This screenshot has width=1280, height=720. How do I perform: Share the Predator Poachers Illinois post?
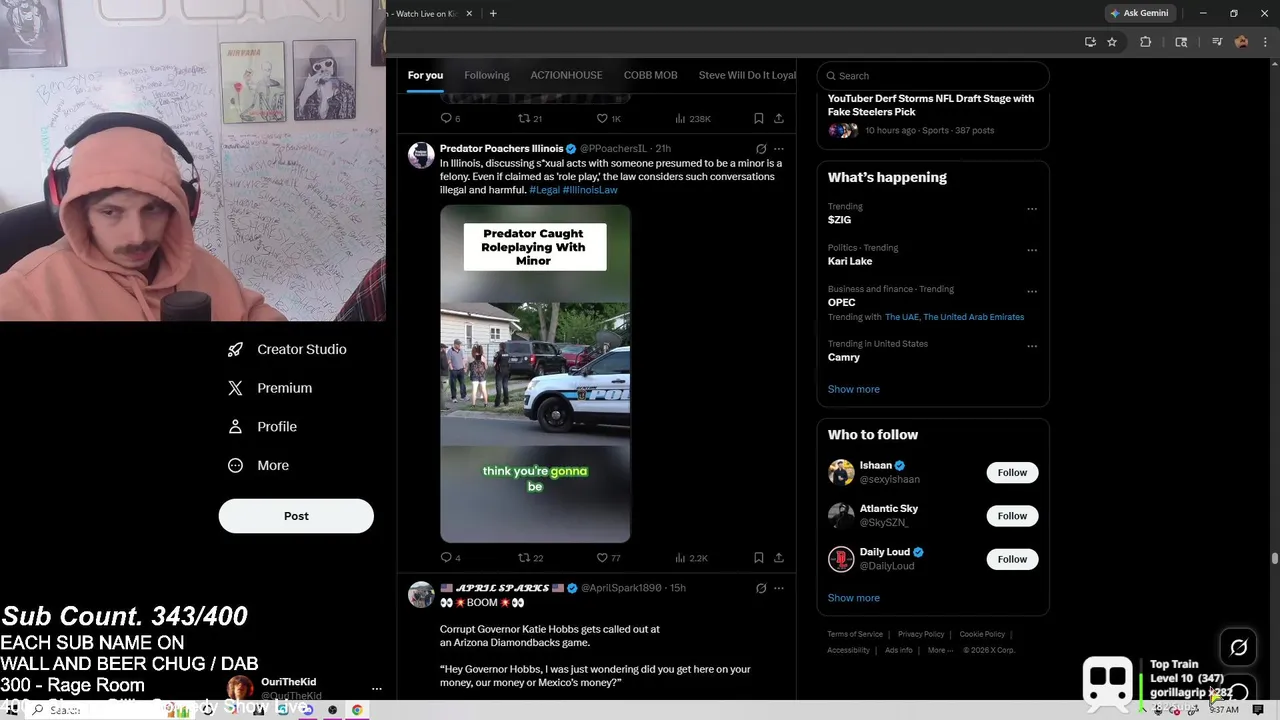779,558
